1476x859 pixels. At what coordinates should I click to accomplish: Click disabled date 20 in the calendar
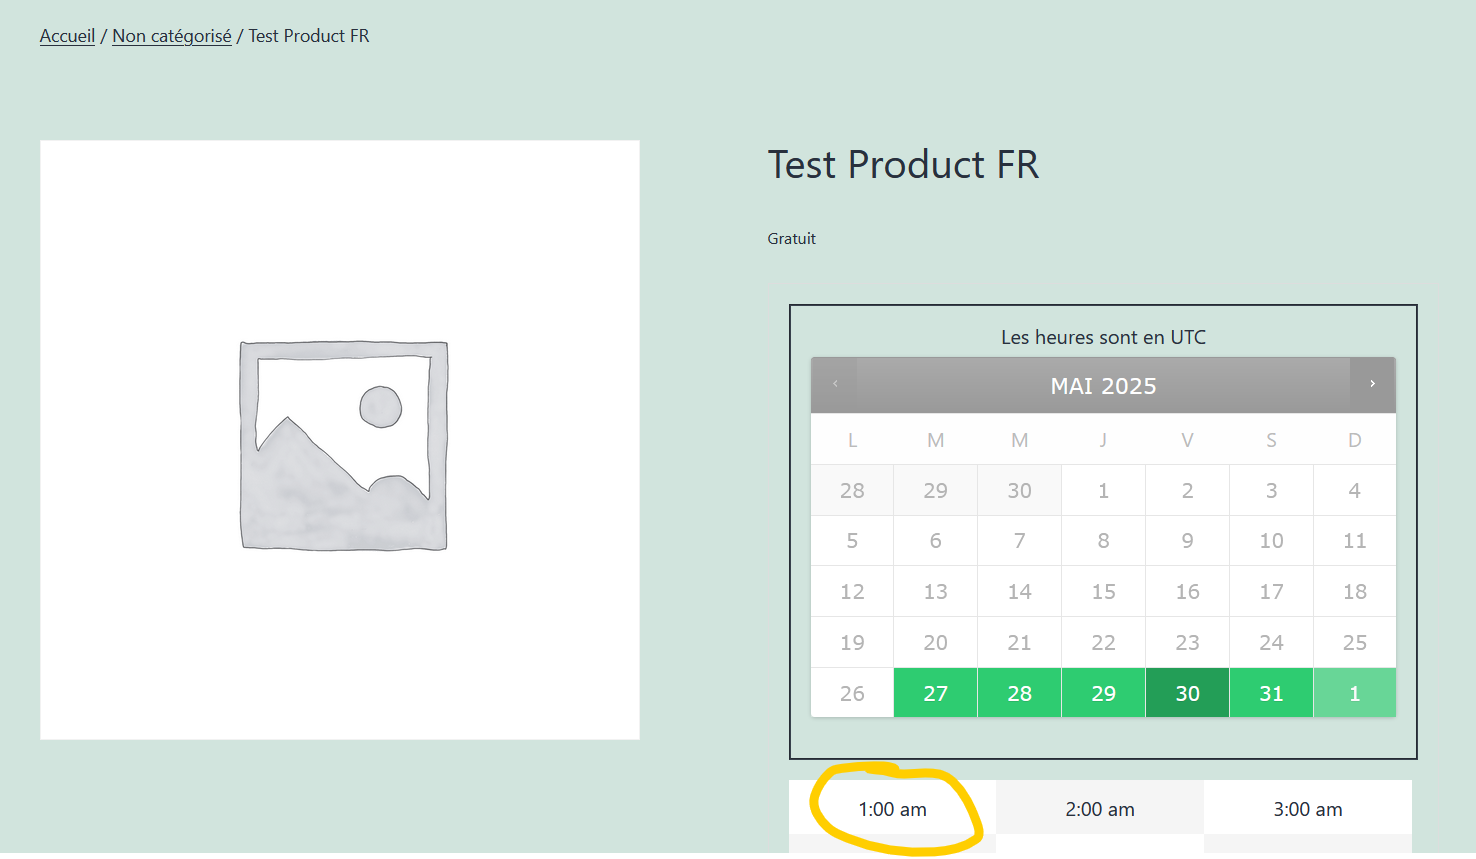click(x=935, y=642)
